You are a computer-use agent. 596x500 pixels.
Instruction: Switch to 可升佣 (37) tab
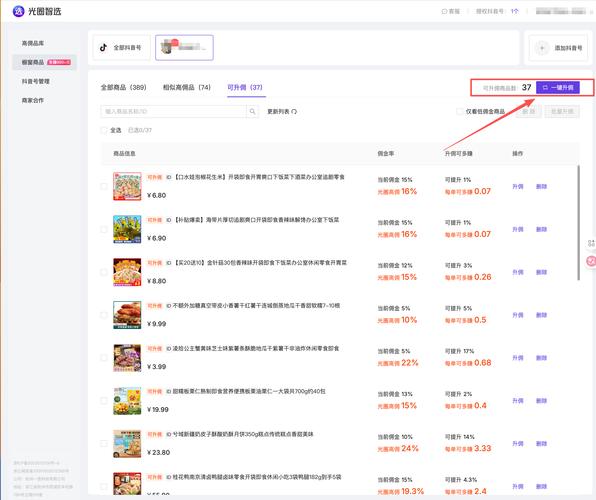point(245,87)
